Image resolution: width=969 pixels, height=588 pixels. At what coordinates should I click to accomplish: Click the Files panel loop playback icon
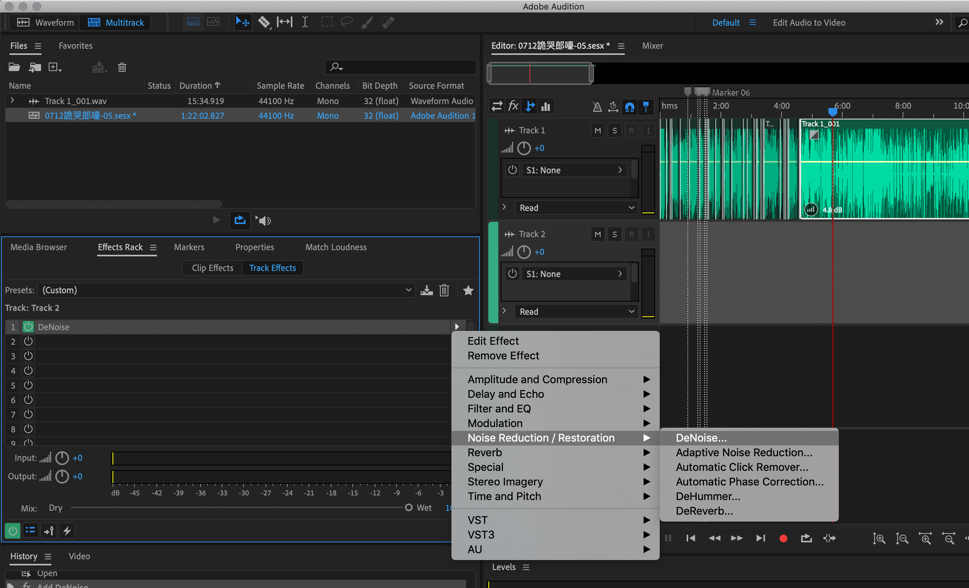240,220
